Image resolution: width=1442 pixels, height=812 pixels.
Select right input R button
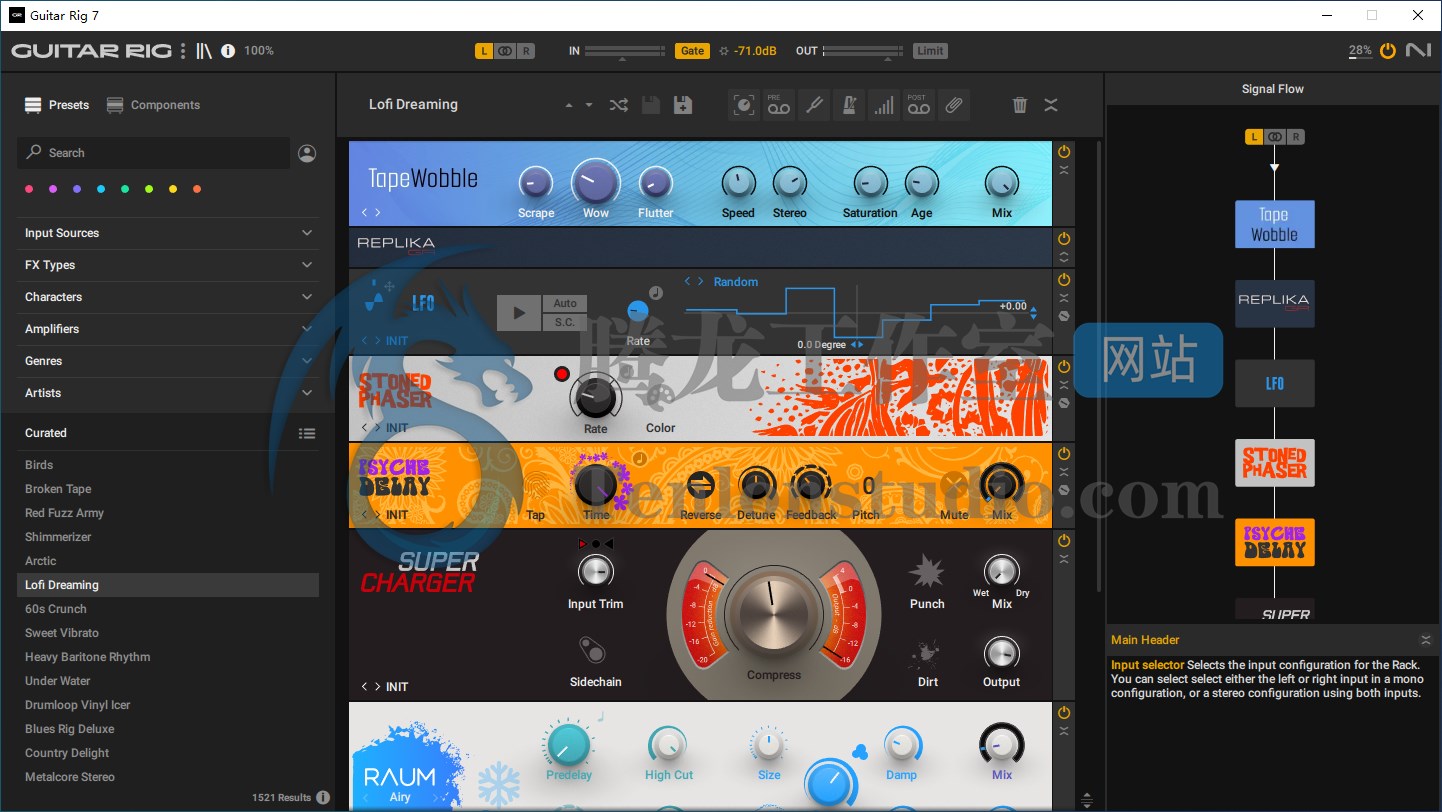[526, 51]
